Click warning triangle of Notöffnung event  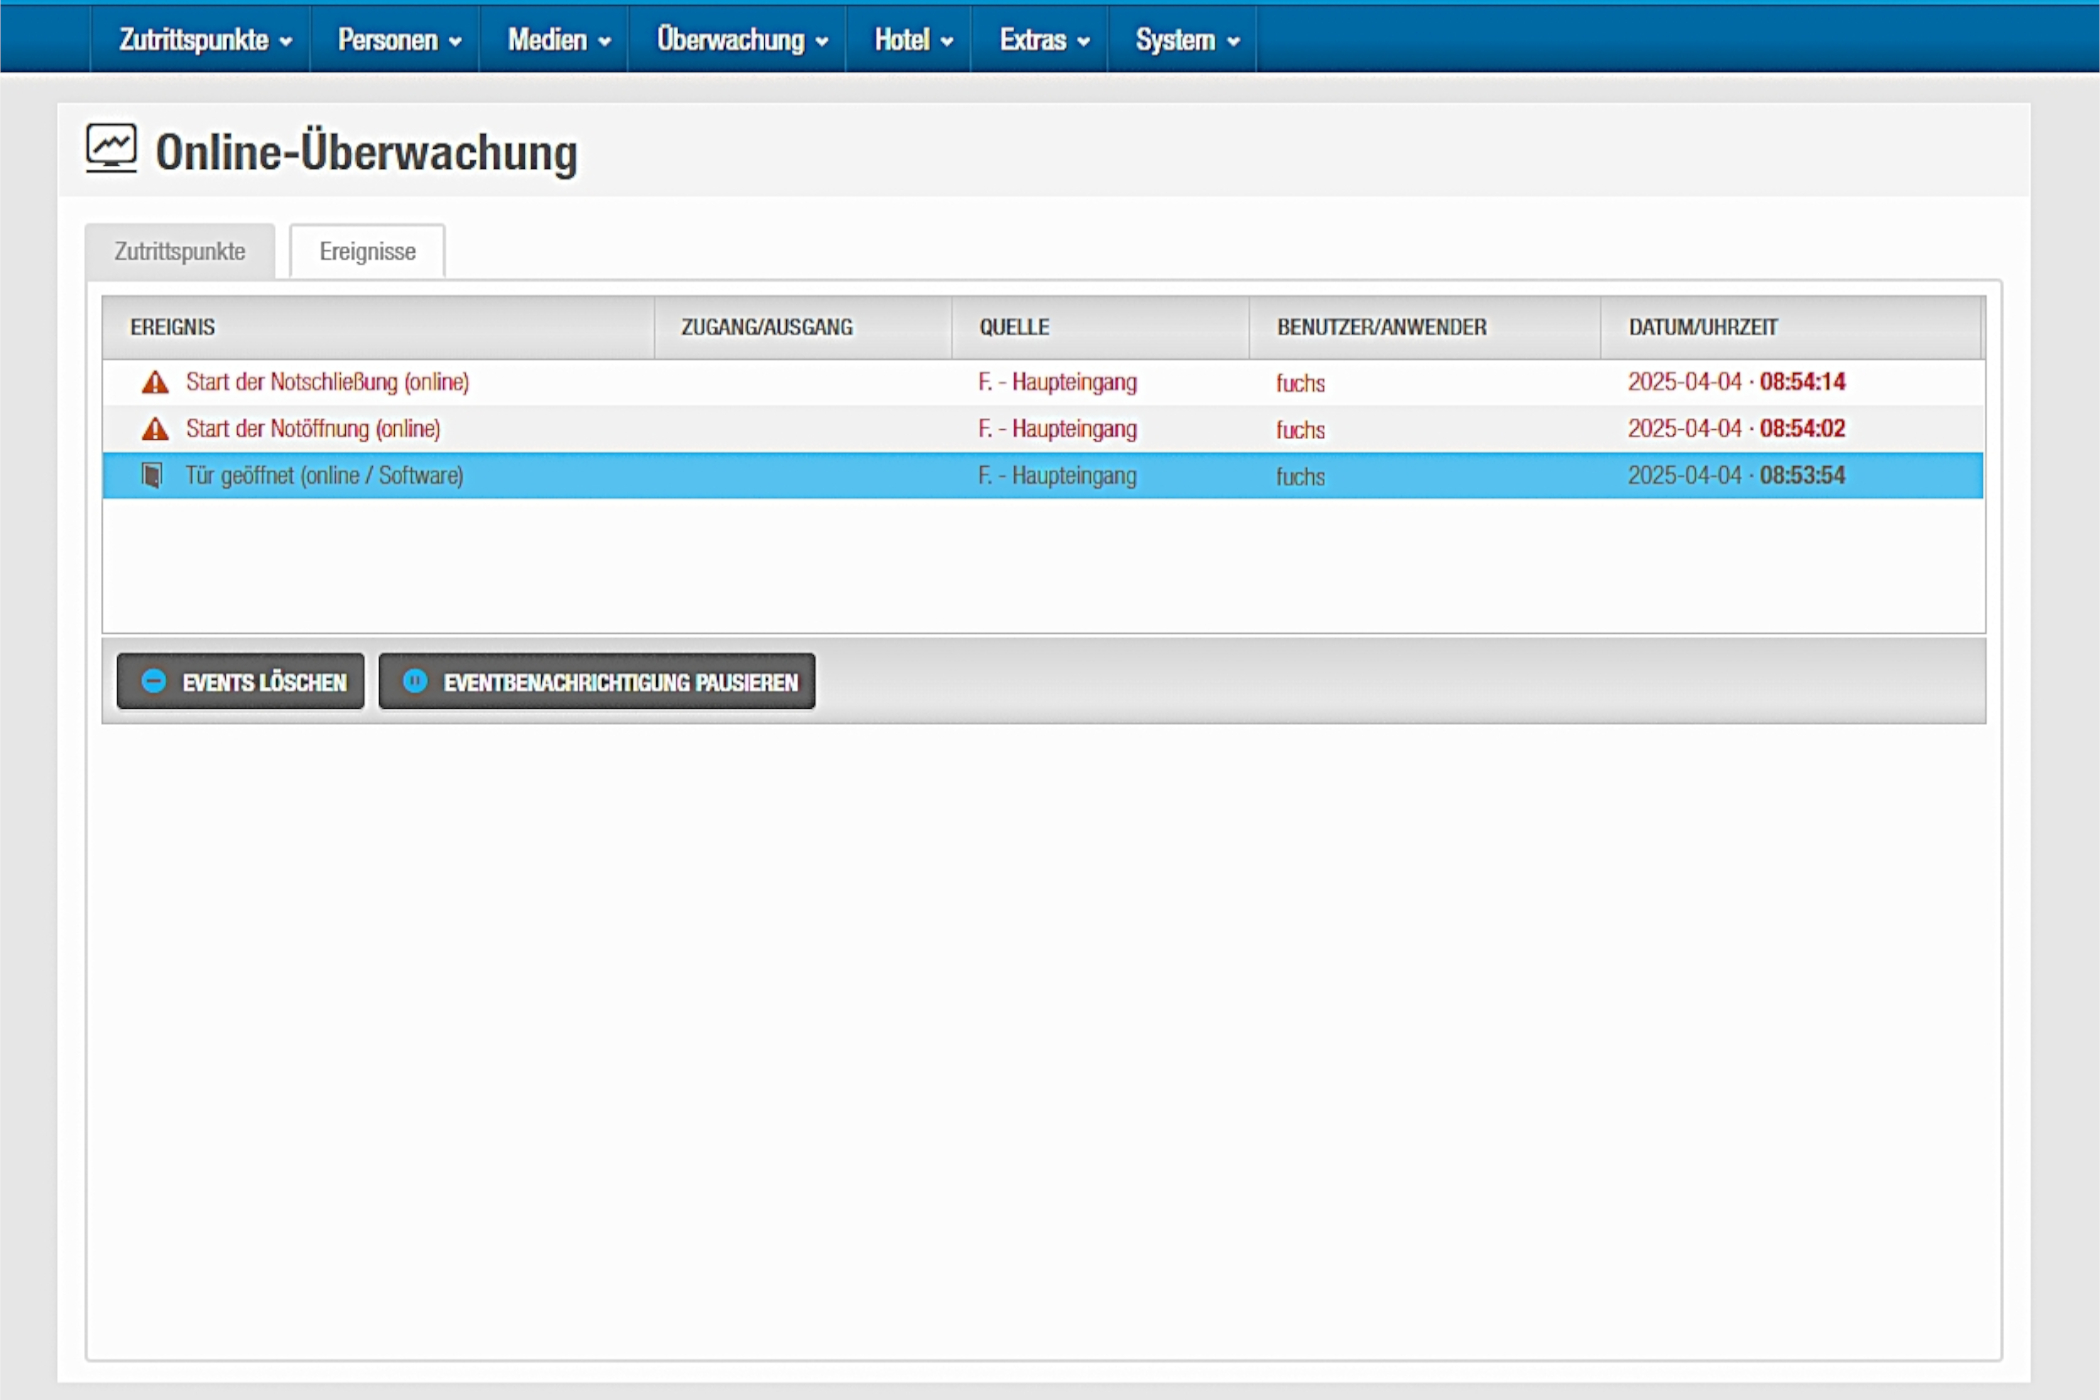tap(155, 429)
